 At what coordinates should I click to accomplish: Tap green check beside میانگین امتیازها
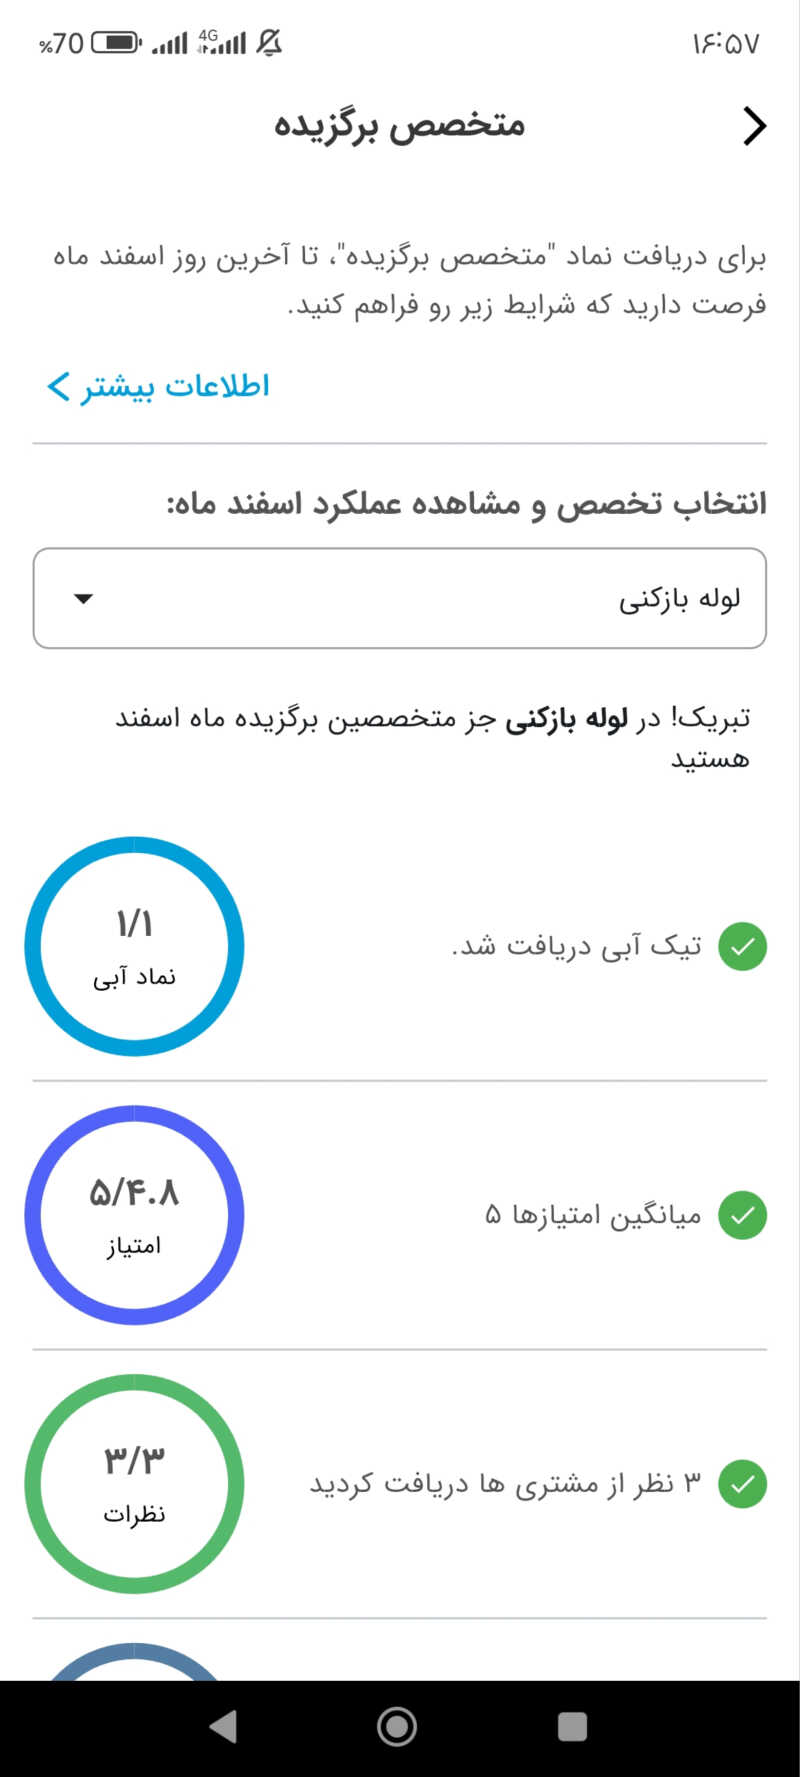coord(742,1215)
